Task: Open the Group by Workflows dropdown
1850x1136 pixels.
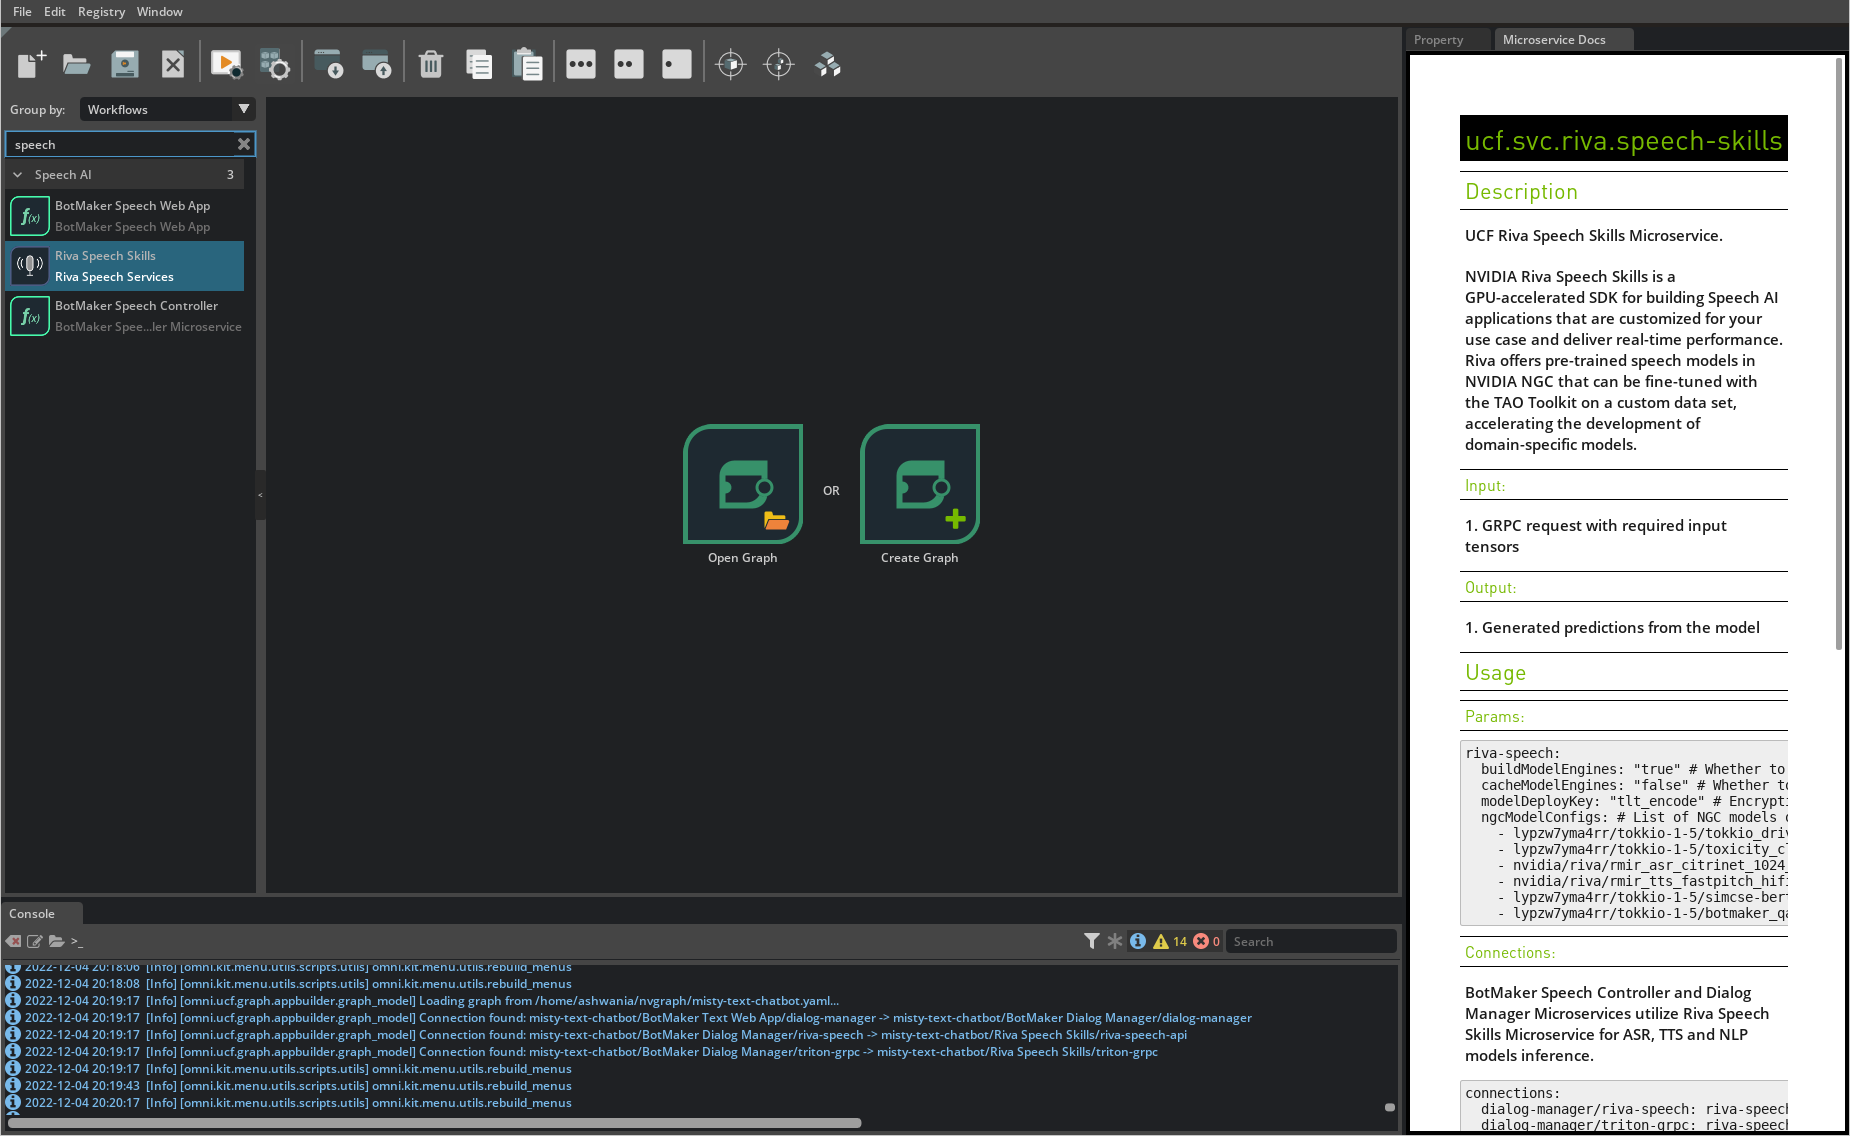Action: pyautogui.click(x=167, y=109)
